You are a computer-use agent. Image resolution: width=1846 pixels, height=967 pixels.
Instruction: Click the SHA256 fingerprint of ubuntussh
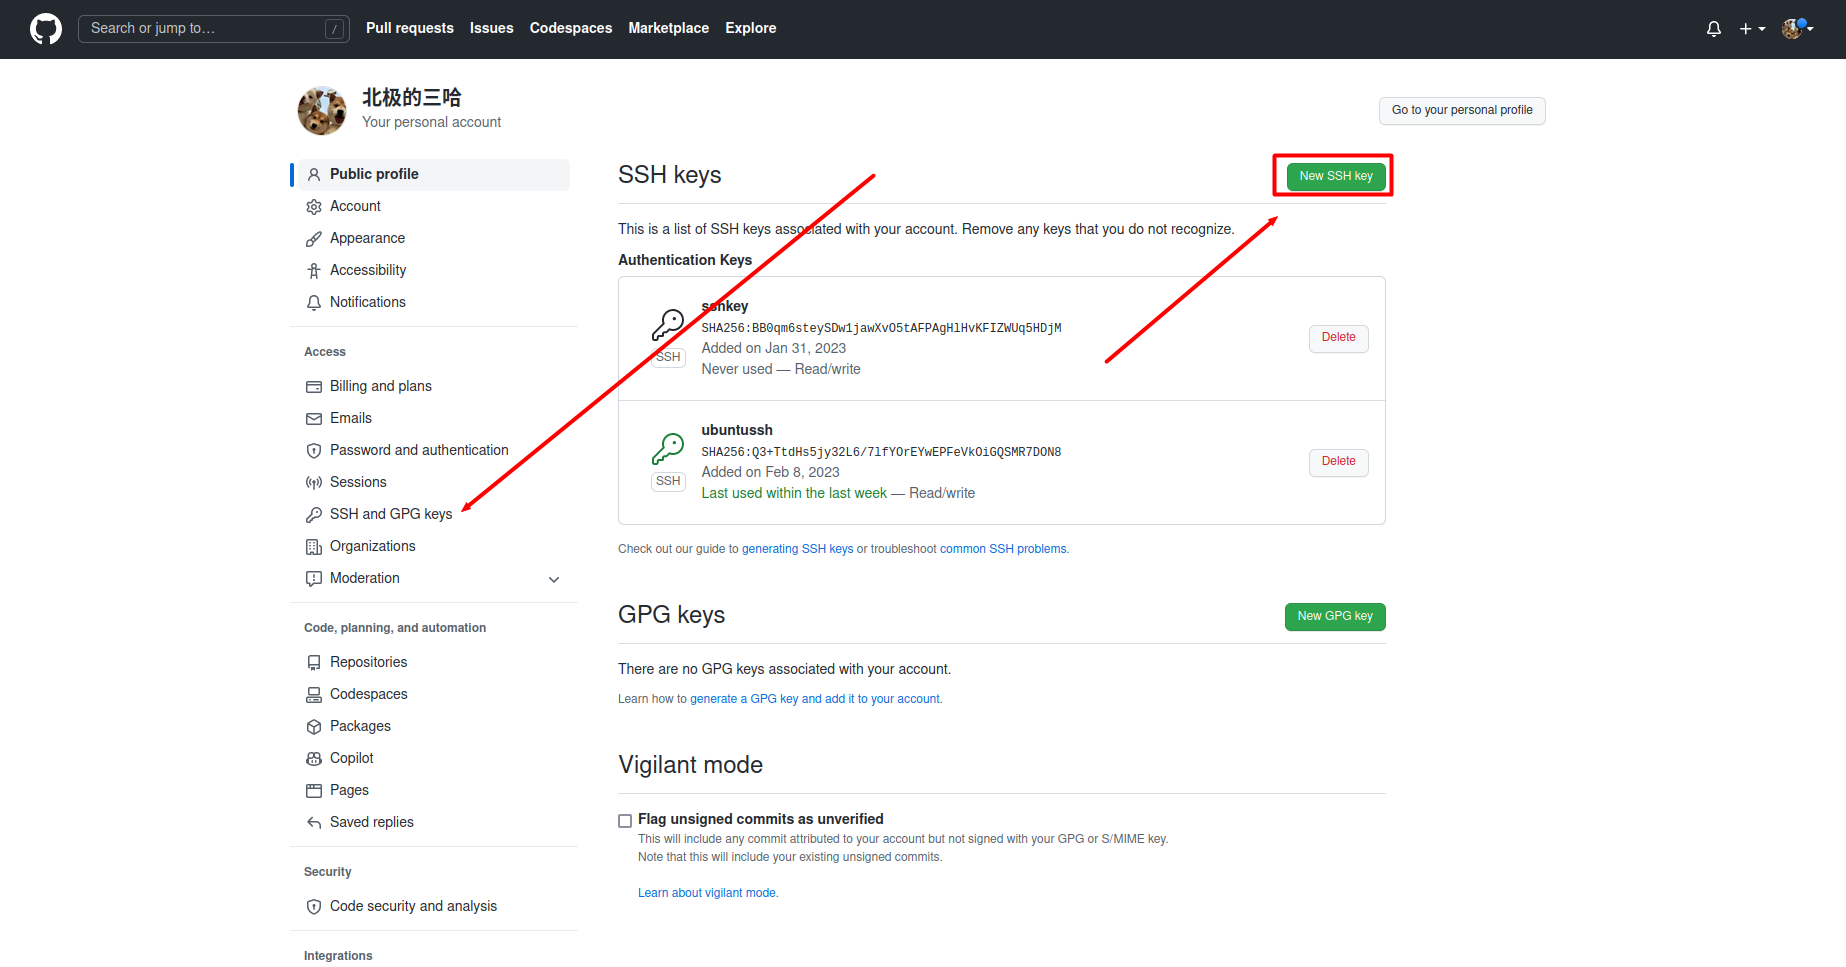pos(881,452)
